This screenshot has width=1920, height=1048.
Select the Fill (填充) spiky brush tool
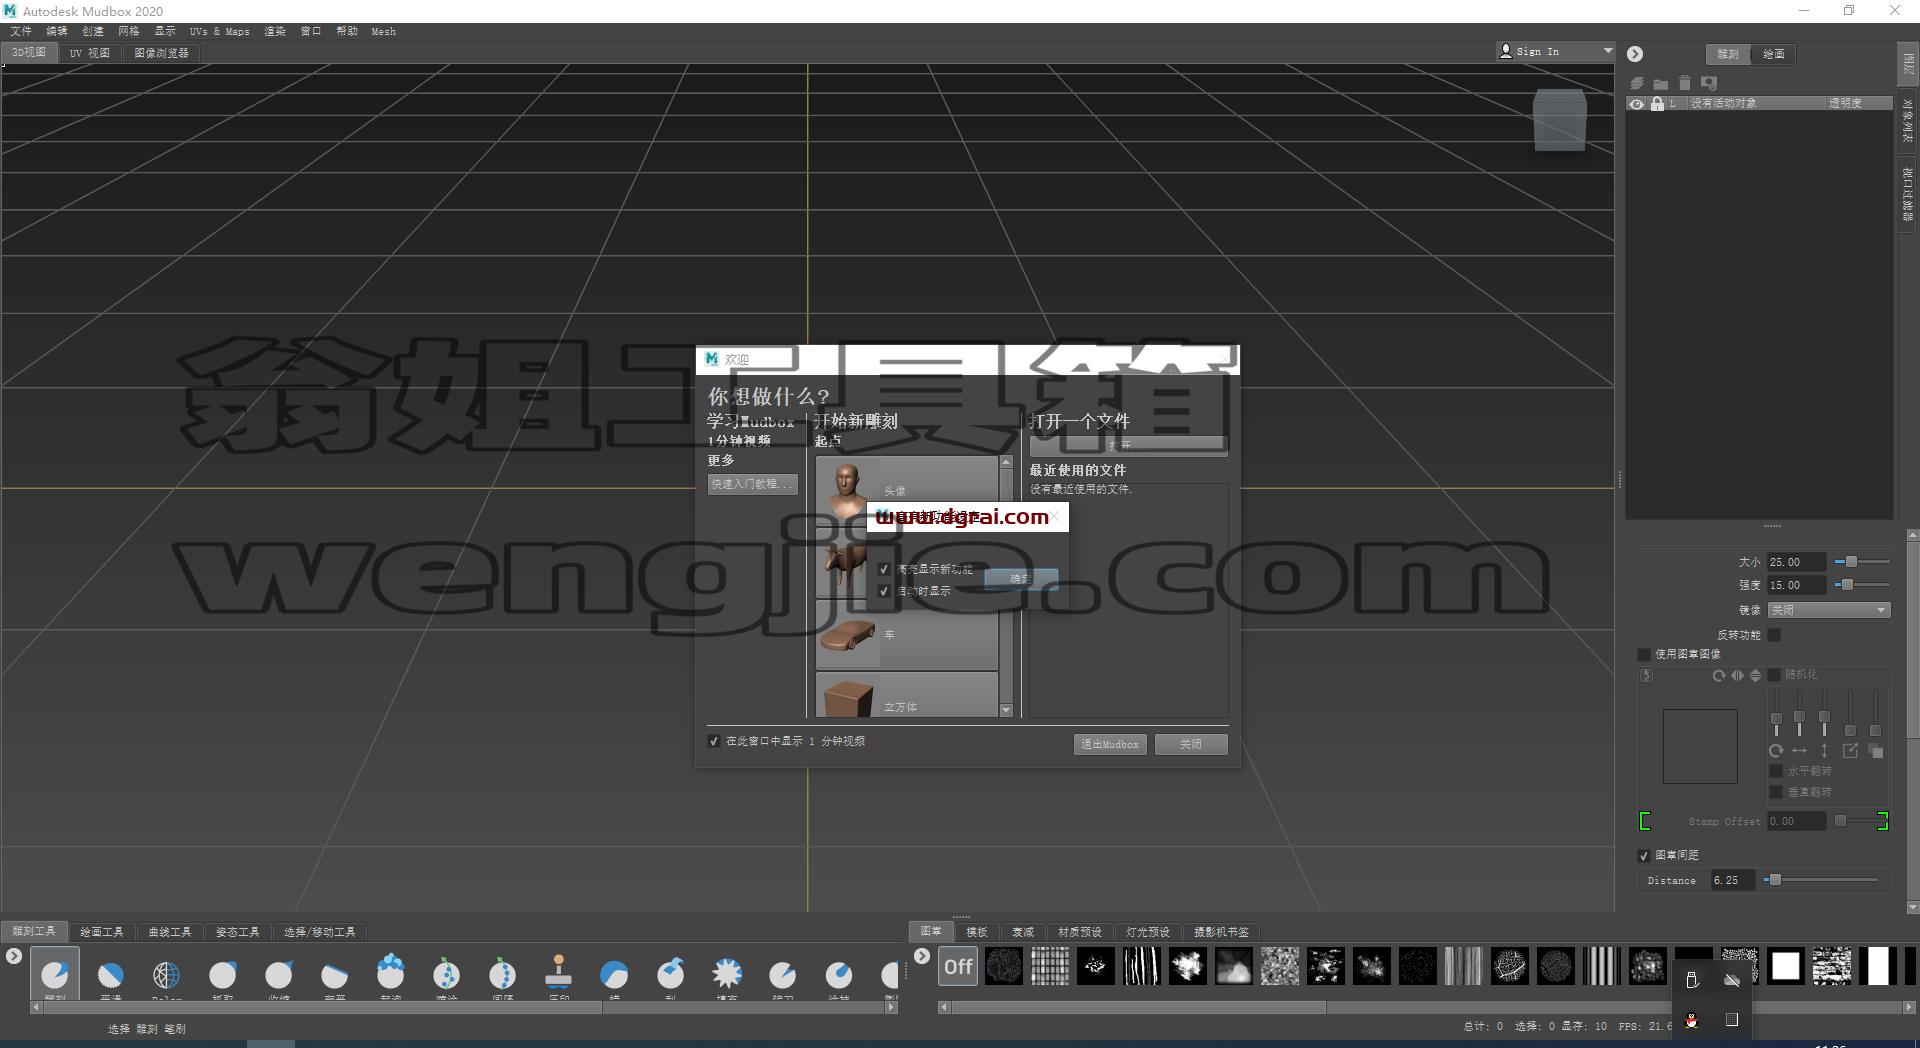(727, 974)
